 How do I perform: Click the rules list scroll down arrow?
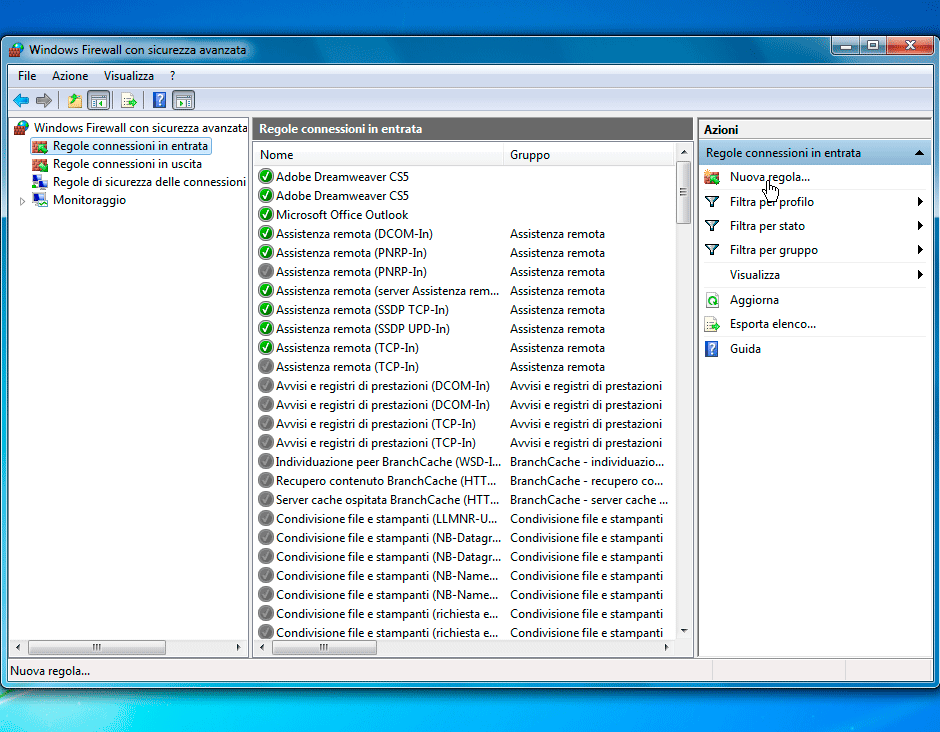click(684, 631)
